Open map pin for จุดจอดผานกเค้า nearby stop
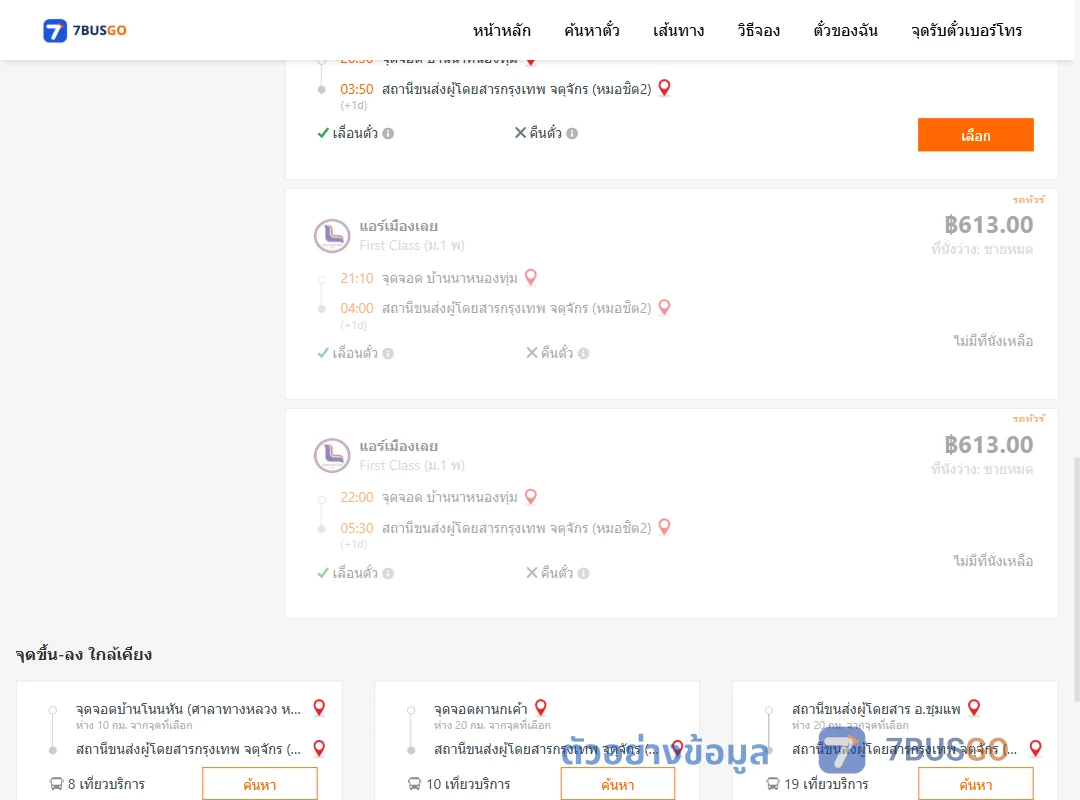Image resolution: width=1080 pixels, height=800 pixels. [541, 707]
